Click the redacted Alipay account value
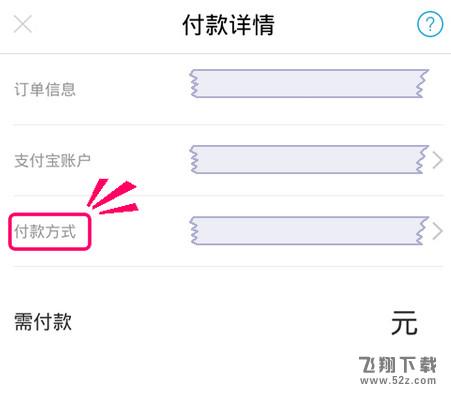The height and width of the screenshot is (395, 451). (309, 159)
